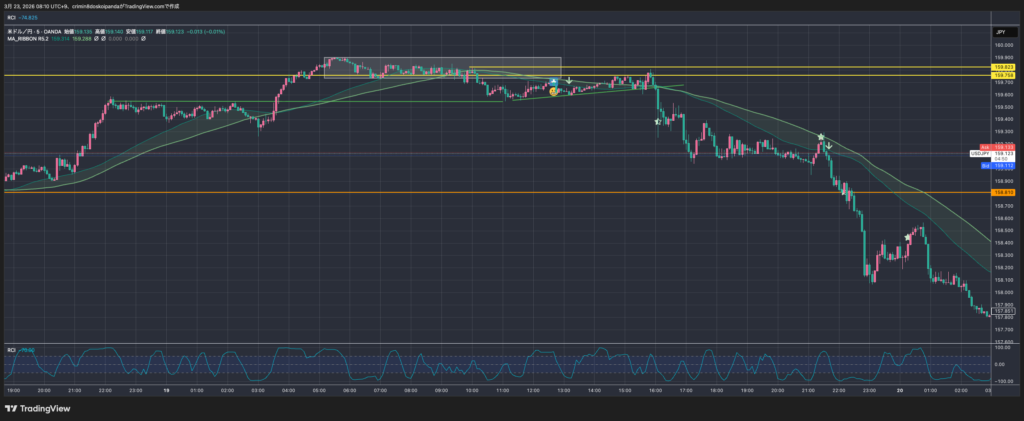The height and width of the screenshot is (421, 1024).
Task: Click the star marker at the 21:30 ribbon peak
Action: pos(821,136)
